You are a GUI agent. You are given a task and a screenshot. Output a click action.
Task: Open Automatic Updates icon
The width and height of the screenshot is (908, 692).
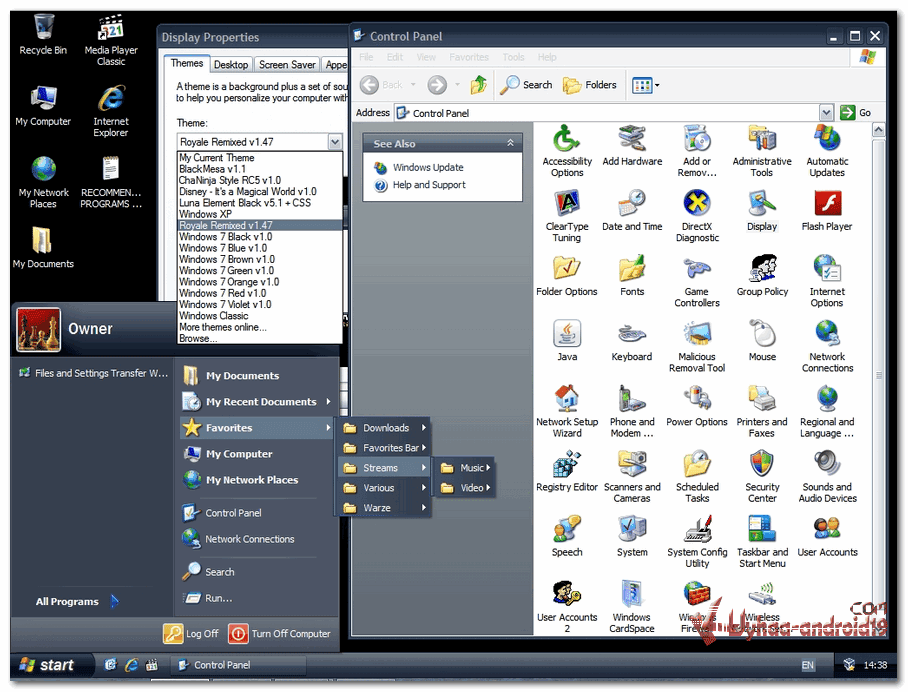click(827, 152)
